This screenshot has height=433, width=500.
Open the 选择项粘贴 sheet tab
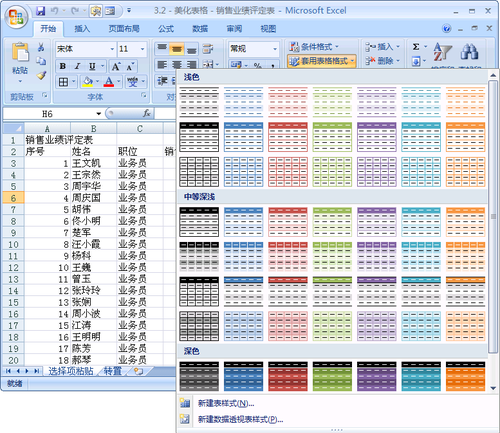[71, 371]
